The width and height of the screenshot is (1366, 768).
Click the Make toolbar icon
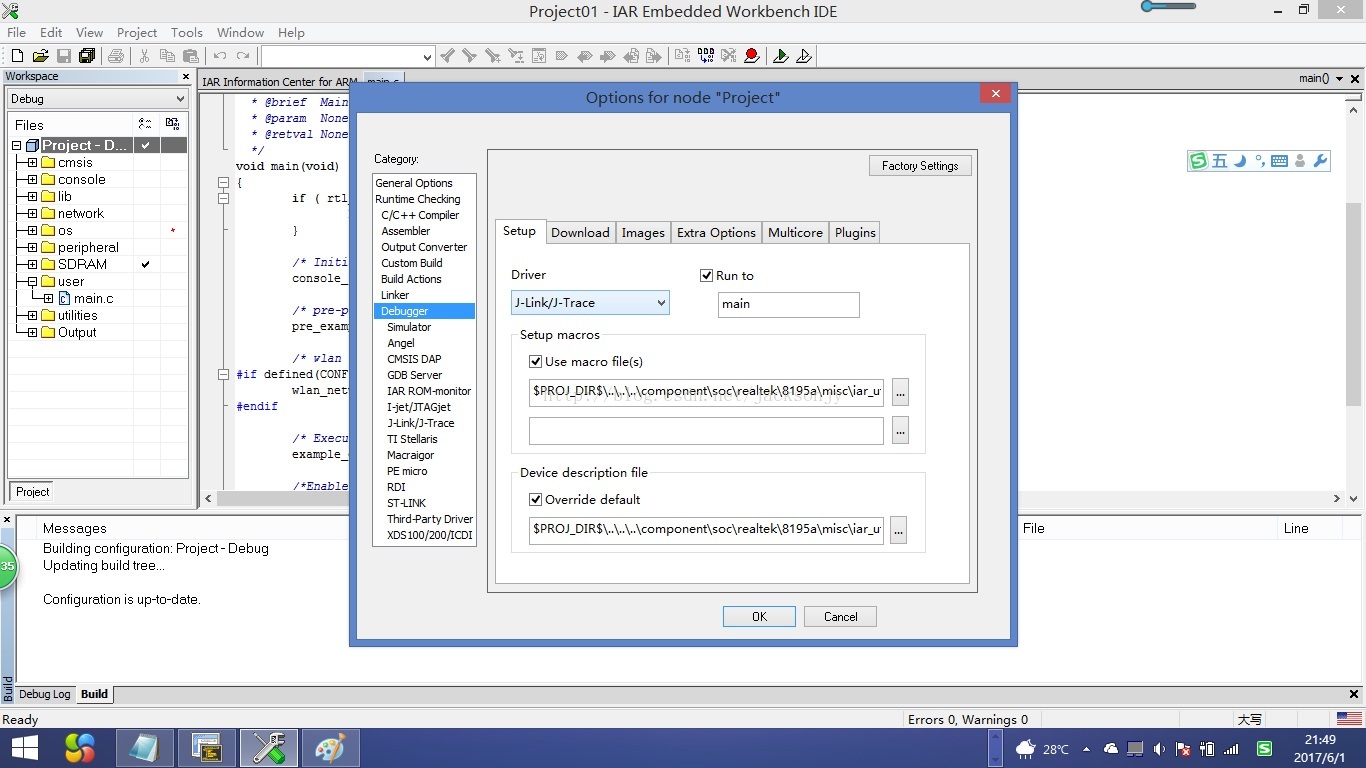coord(706,56)
